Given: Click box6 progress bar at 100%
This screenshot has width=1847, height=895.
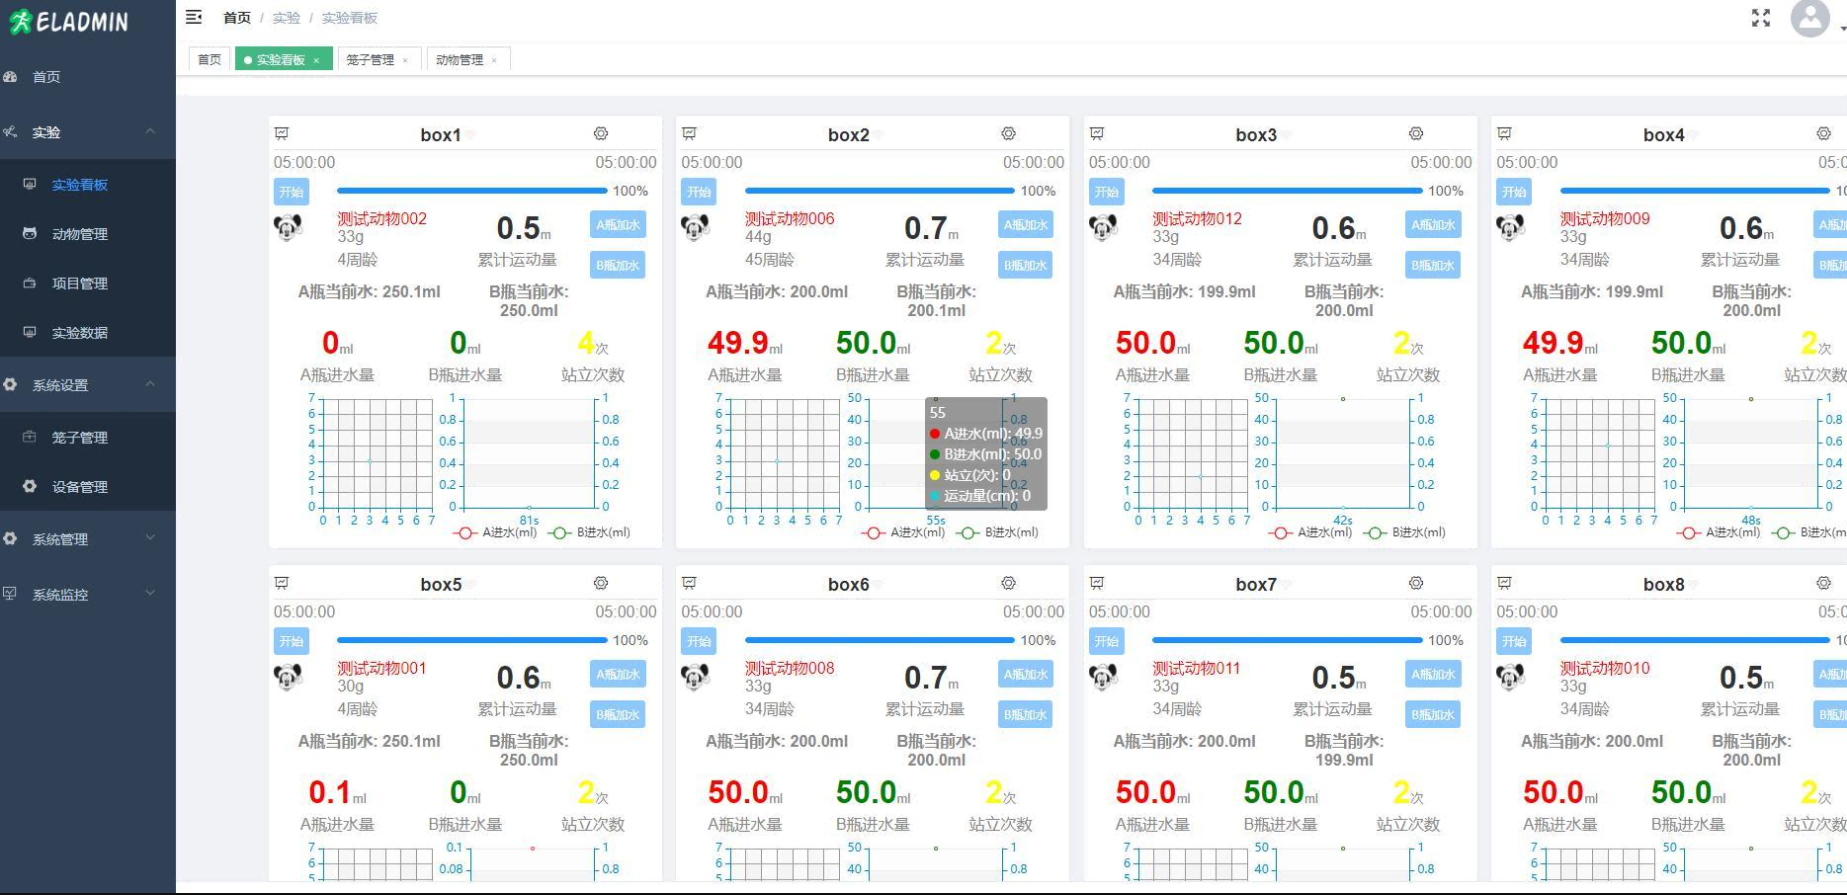Looking at the screenshot, I should (x=880, y=640).
